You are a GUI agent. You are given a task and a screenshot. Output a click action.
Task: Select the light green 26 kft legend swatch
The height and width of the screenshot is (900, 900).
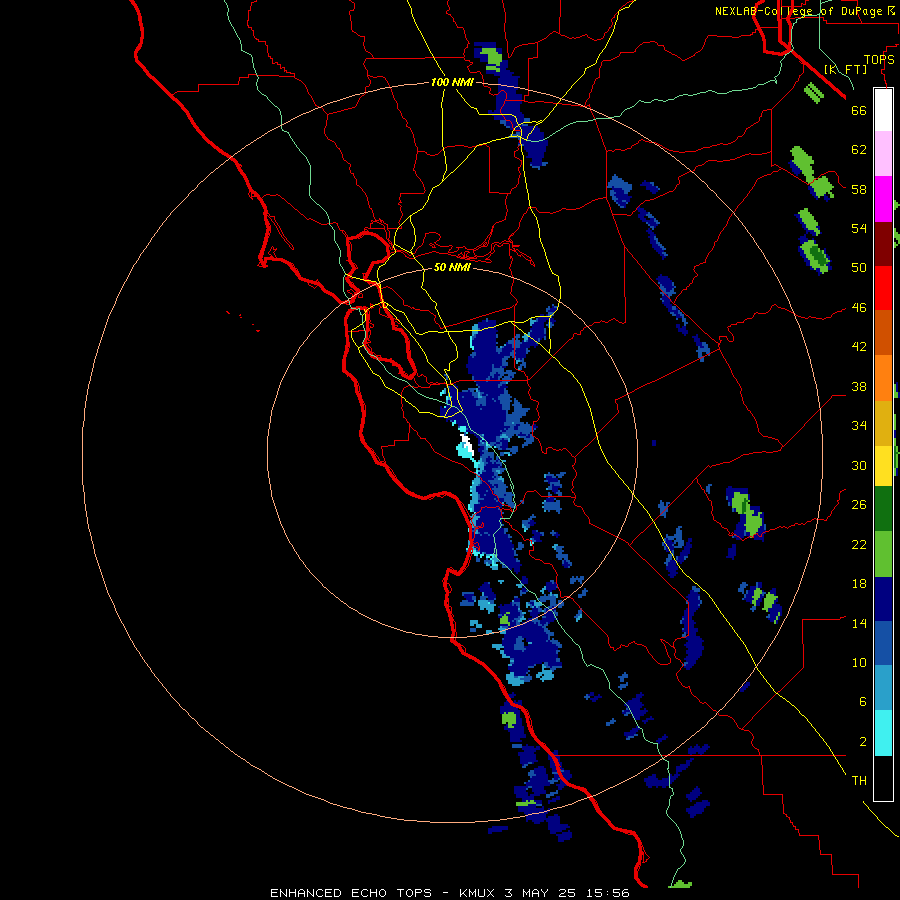click(883, 554)
